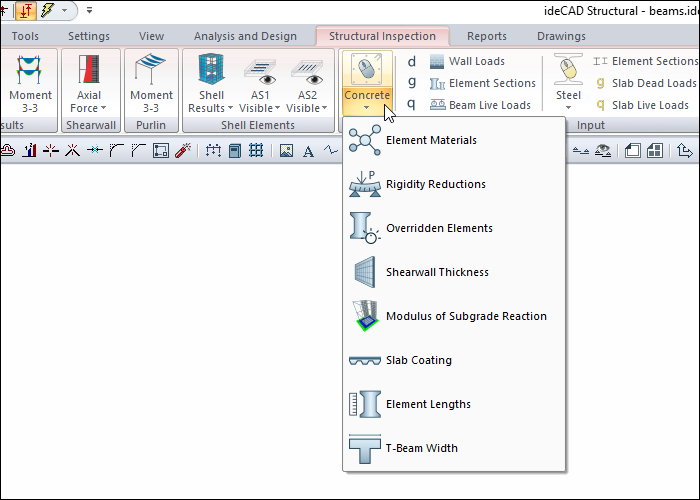Select Element Materials from the Concrete menu
This screenshot has height=500, width=700.
(430, 140)
